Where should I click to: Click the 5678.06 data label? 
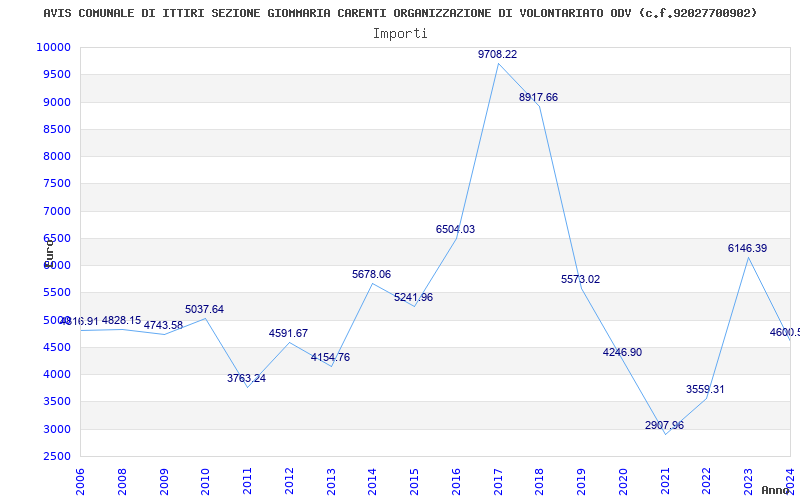click(x=371, y=274)
